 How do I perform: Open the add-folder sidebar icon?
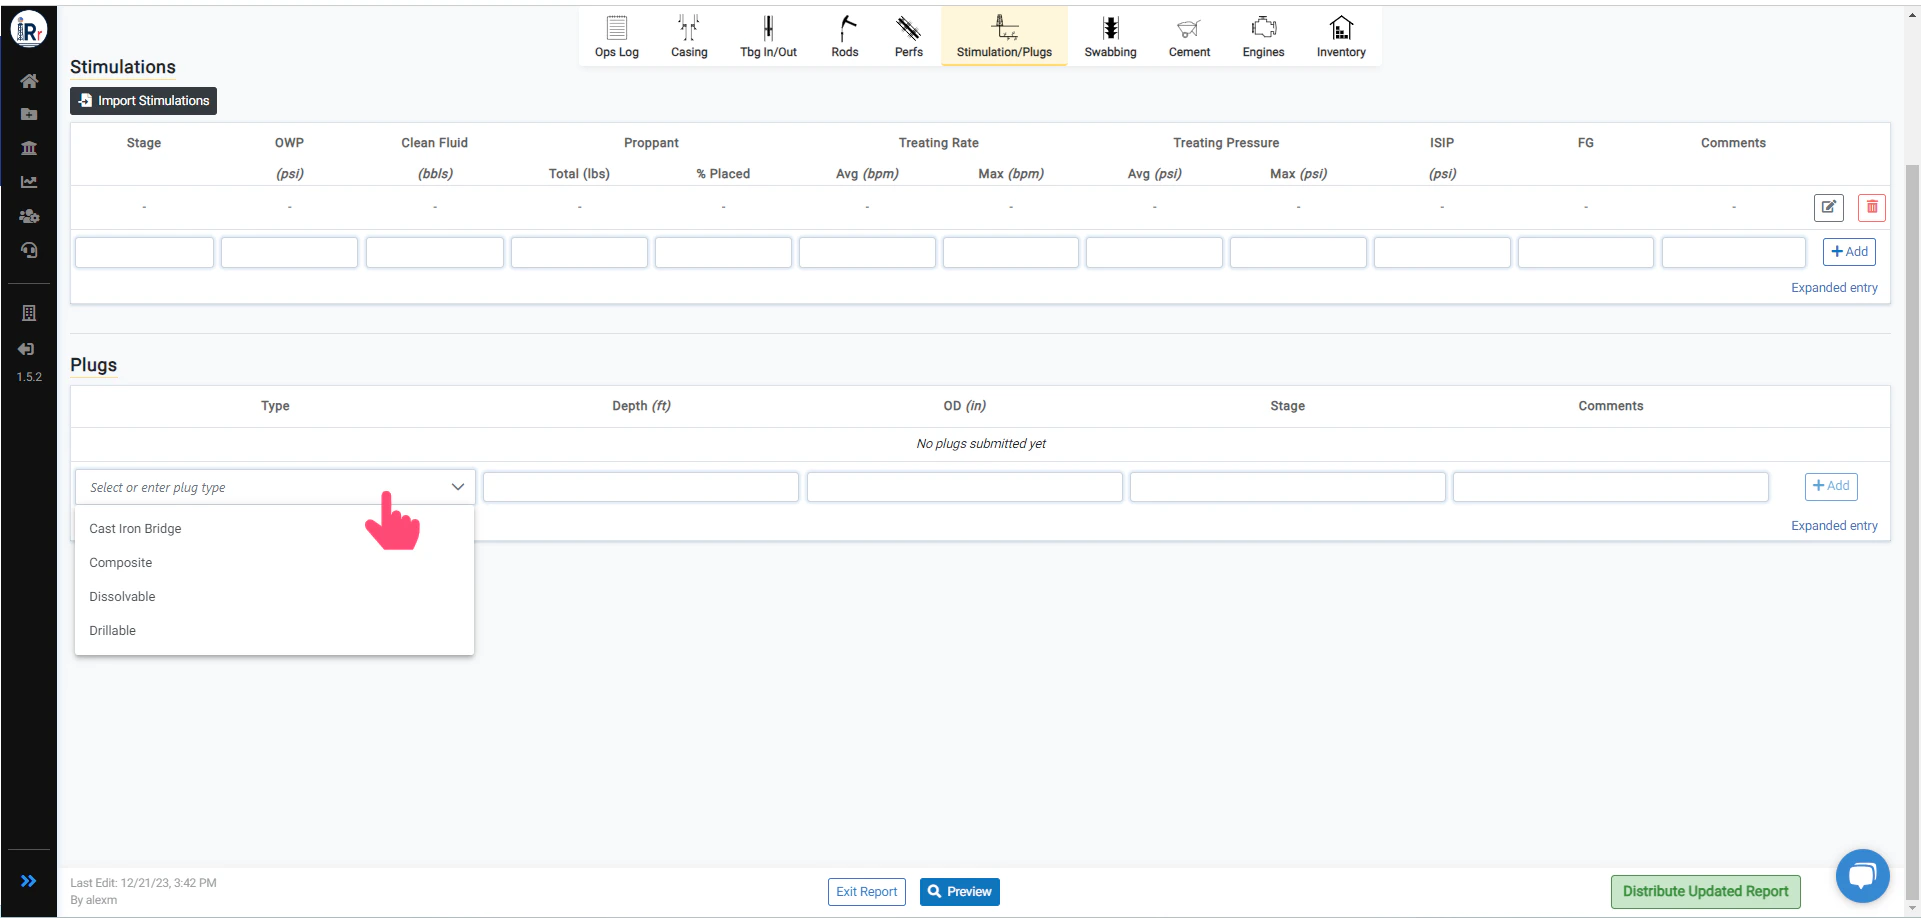click(29, 114)
